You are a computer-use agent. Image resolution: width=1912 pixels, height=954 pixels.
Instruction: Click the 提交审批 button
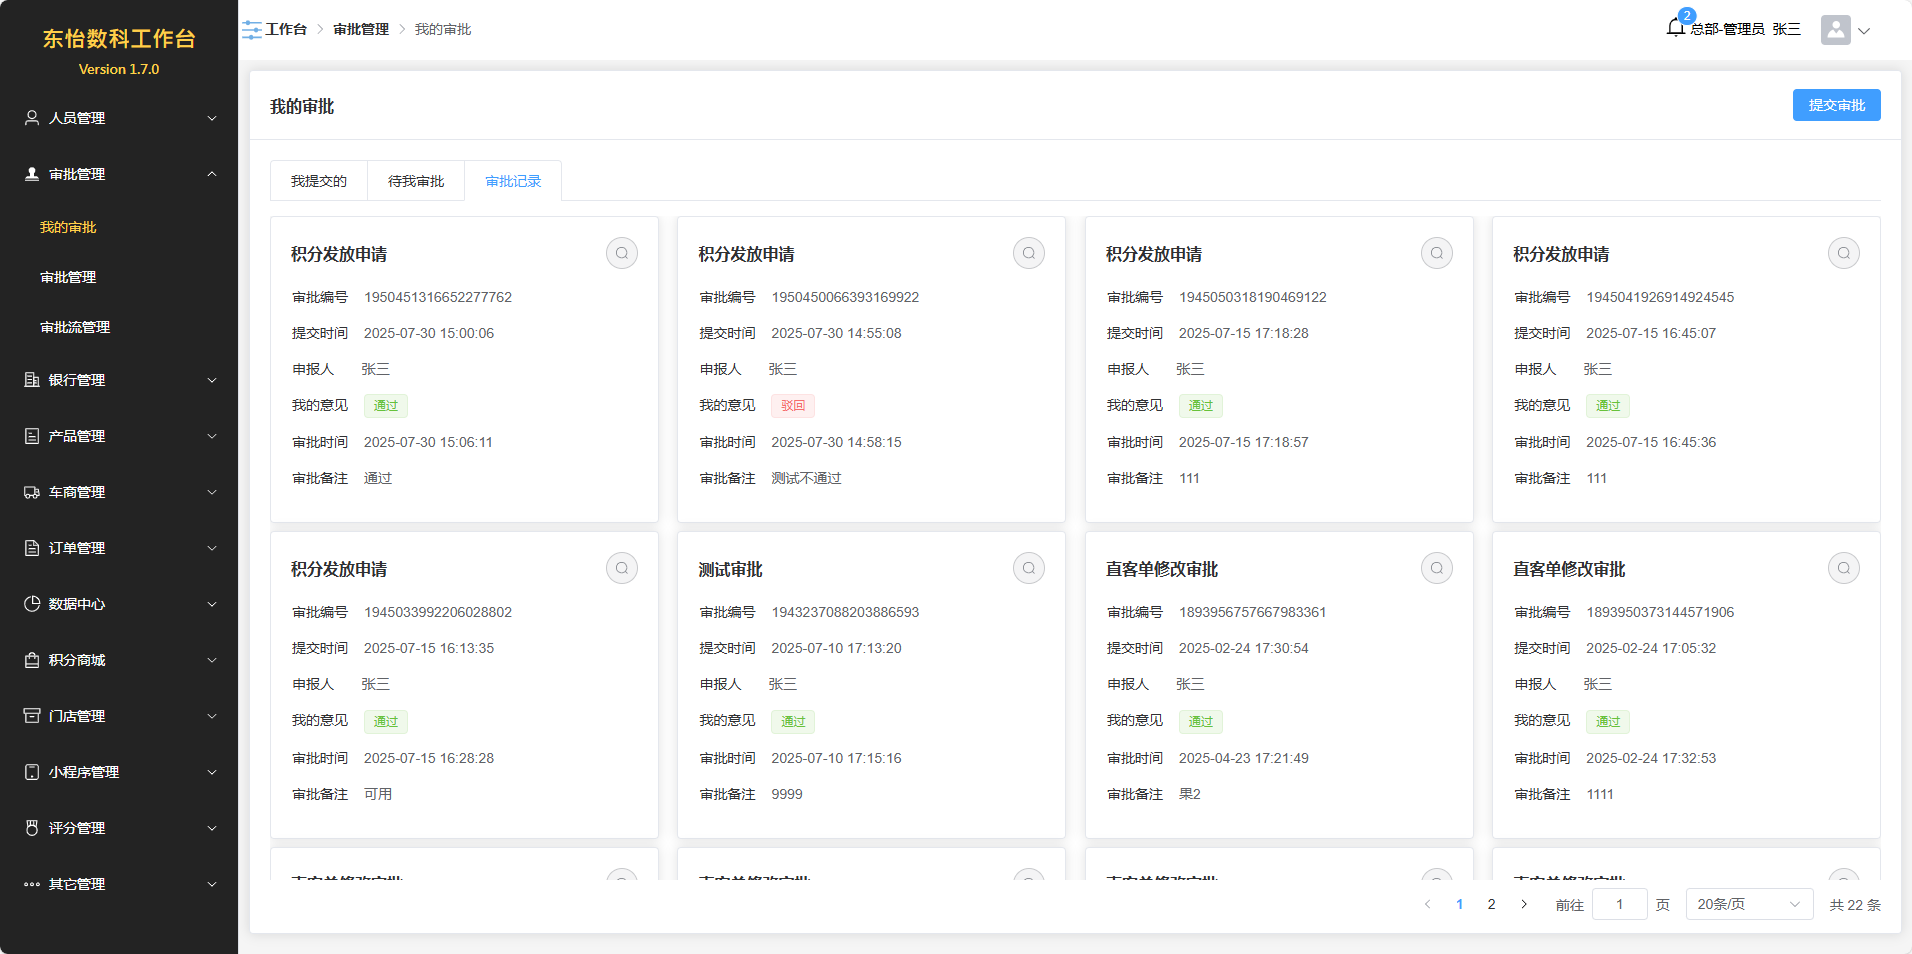(1836, 105)
